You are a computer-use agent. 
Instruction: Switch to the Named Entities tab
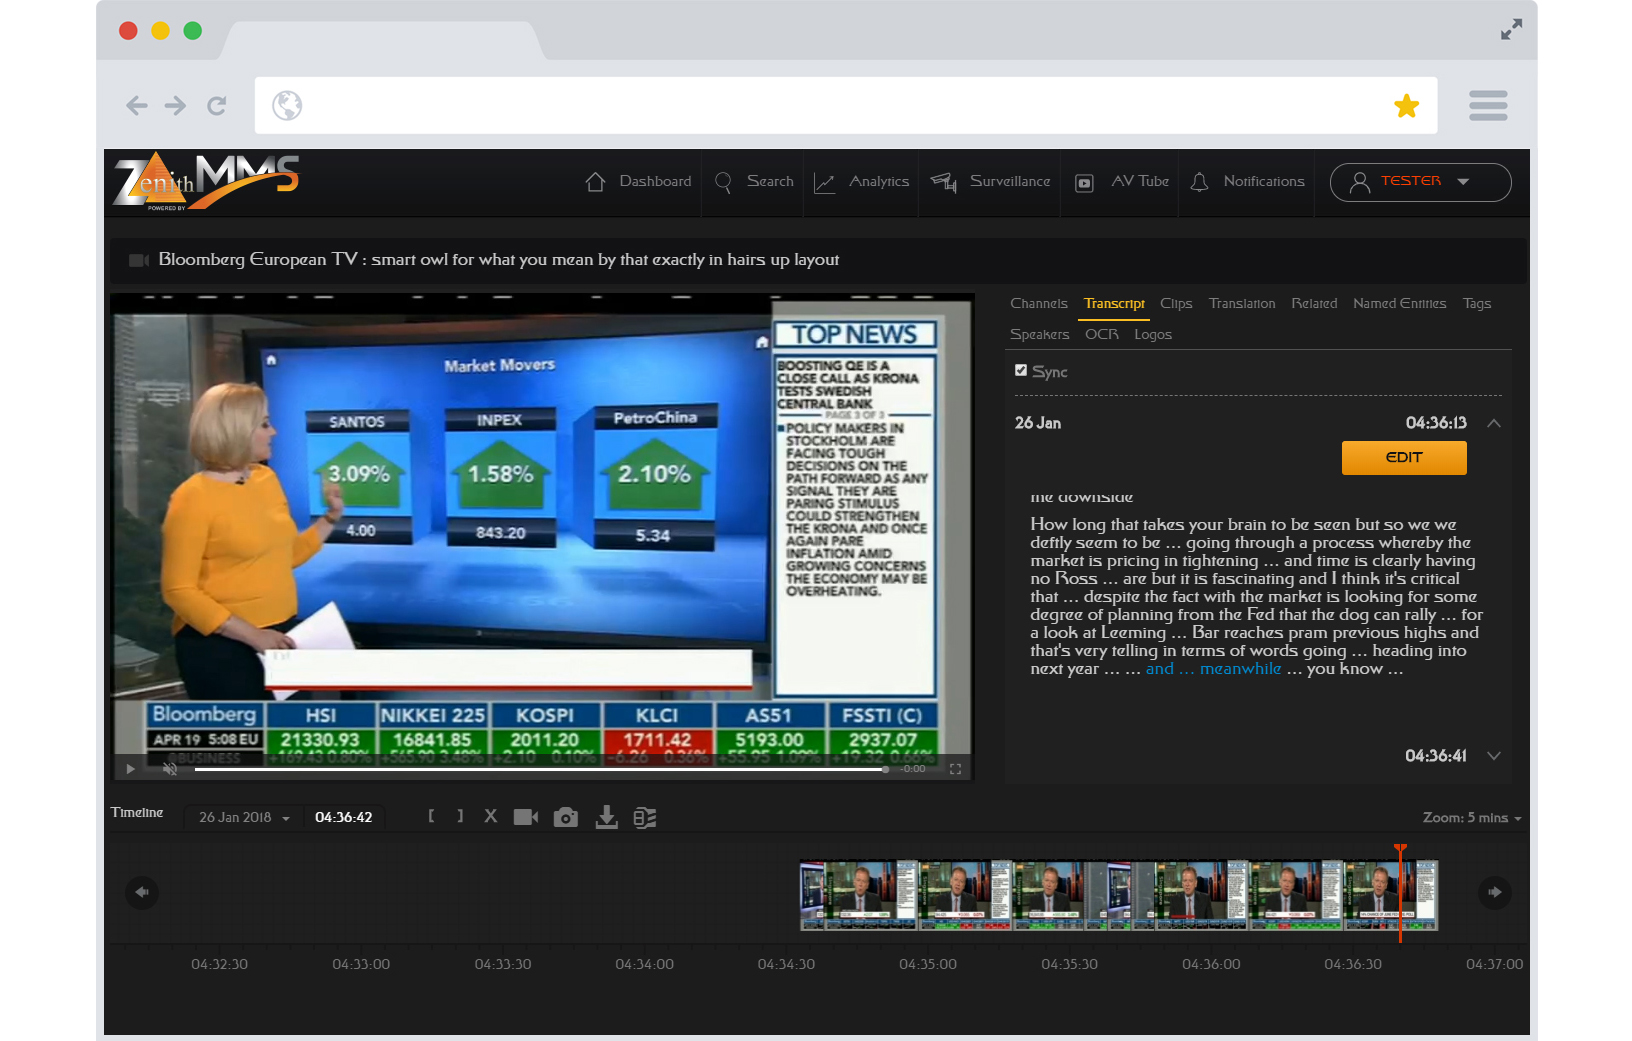click(1398, 303)
